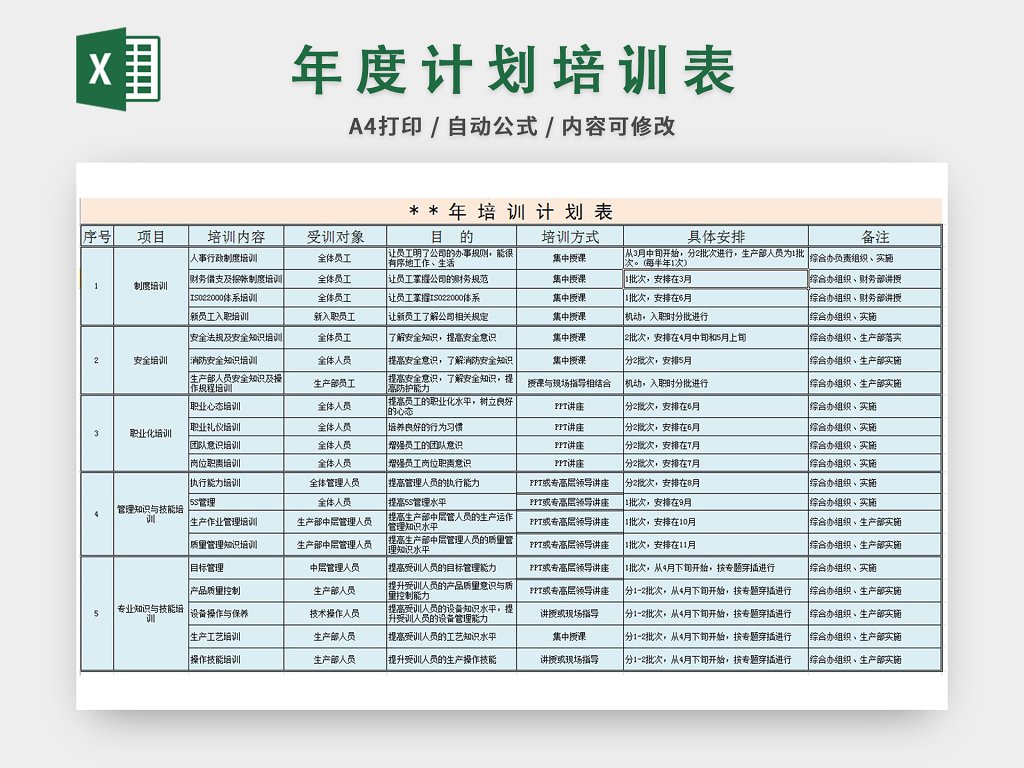Select the 消防安全知识培训 cell
This screenshot has height=768, width=1024.
236,360
